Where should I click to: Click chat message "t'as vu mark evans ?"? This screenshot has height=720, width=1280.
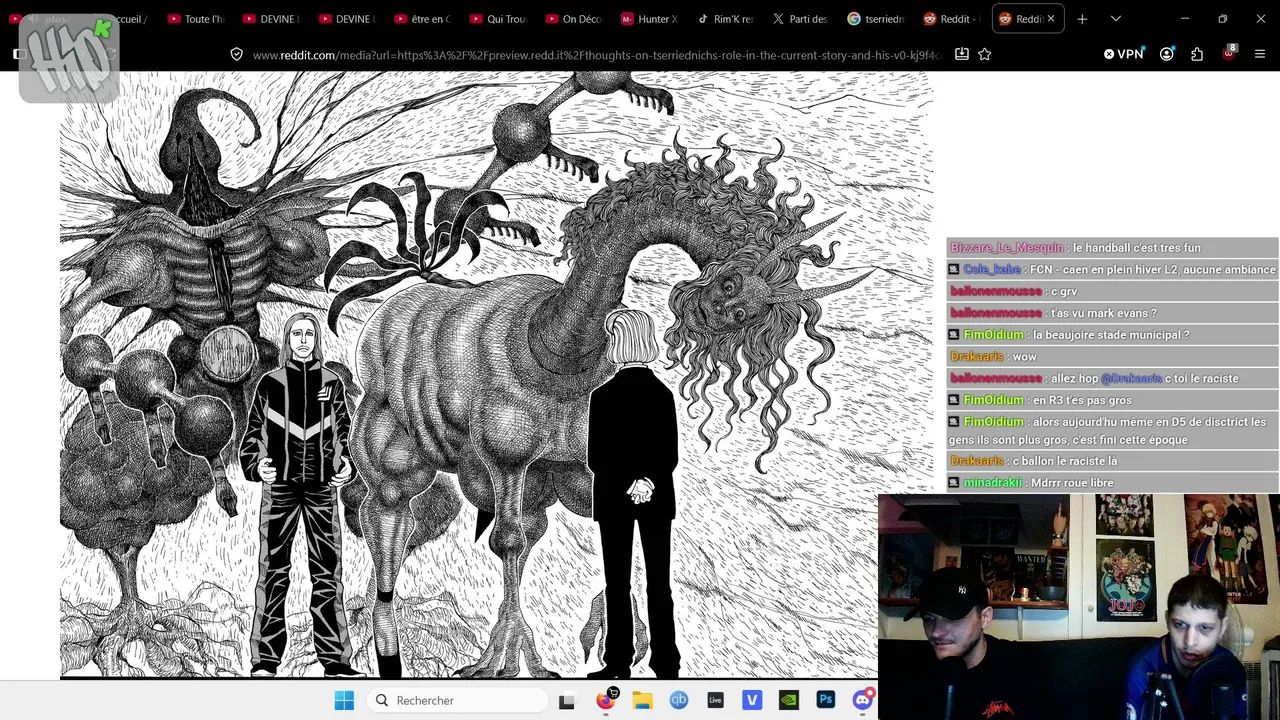pos(1104,313)
